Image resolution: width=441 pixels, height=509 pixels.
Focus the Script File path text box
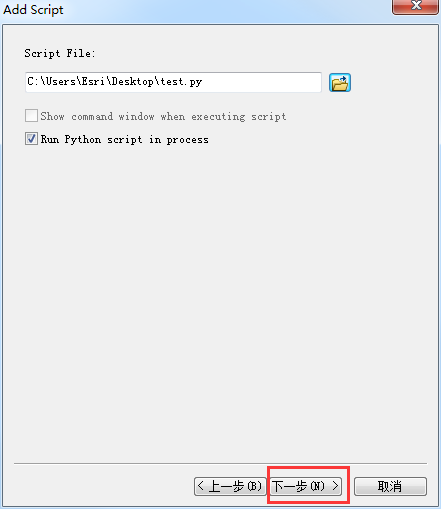(x=173, y=82)
